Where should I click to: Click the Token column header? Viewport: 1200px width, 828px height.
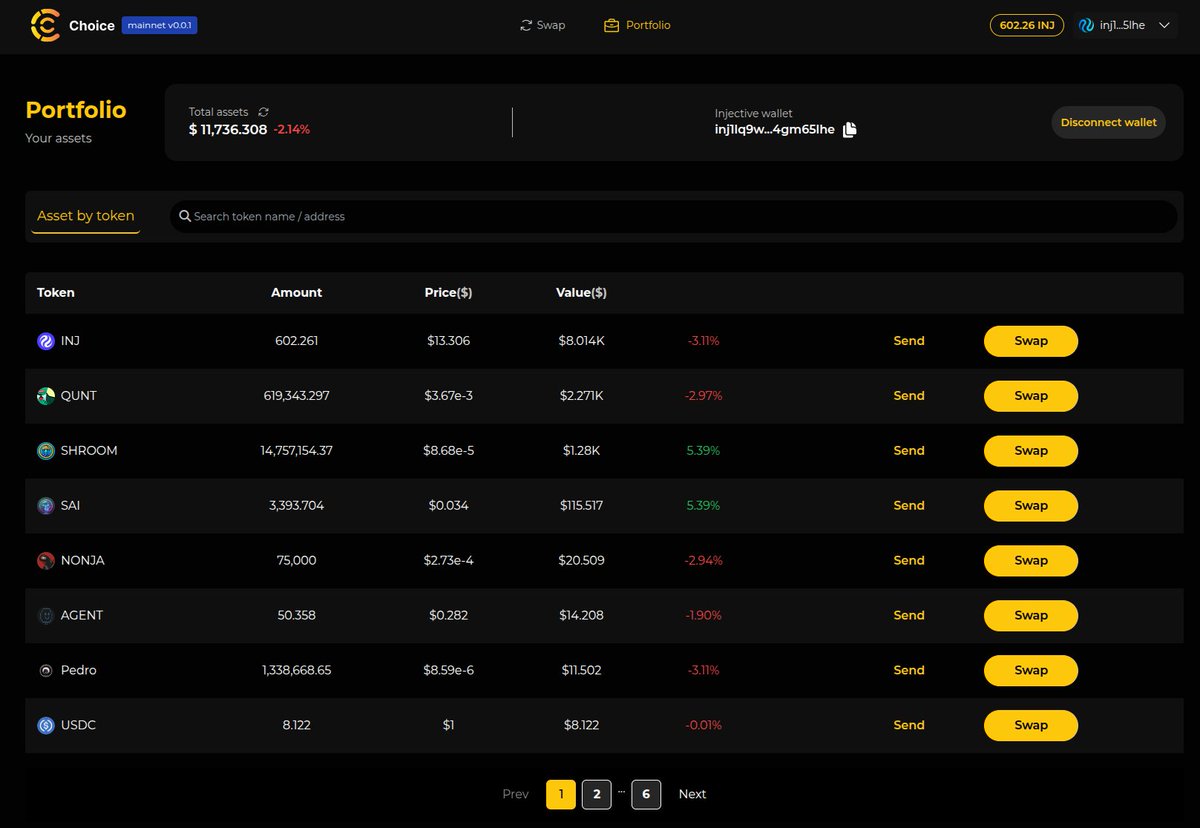[56, 293]
